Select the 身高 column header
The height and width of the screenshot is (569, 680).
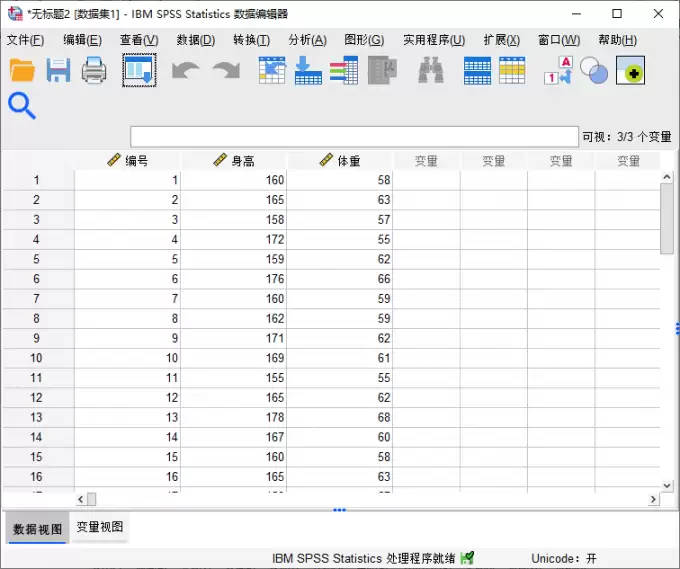[234, 161]
